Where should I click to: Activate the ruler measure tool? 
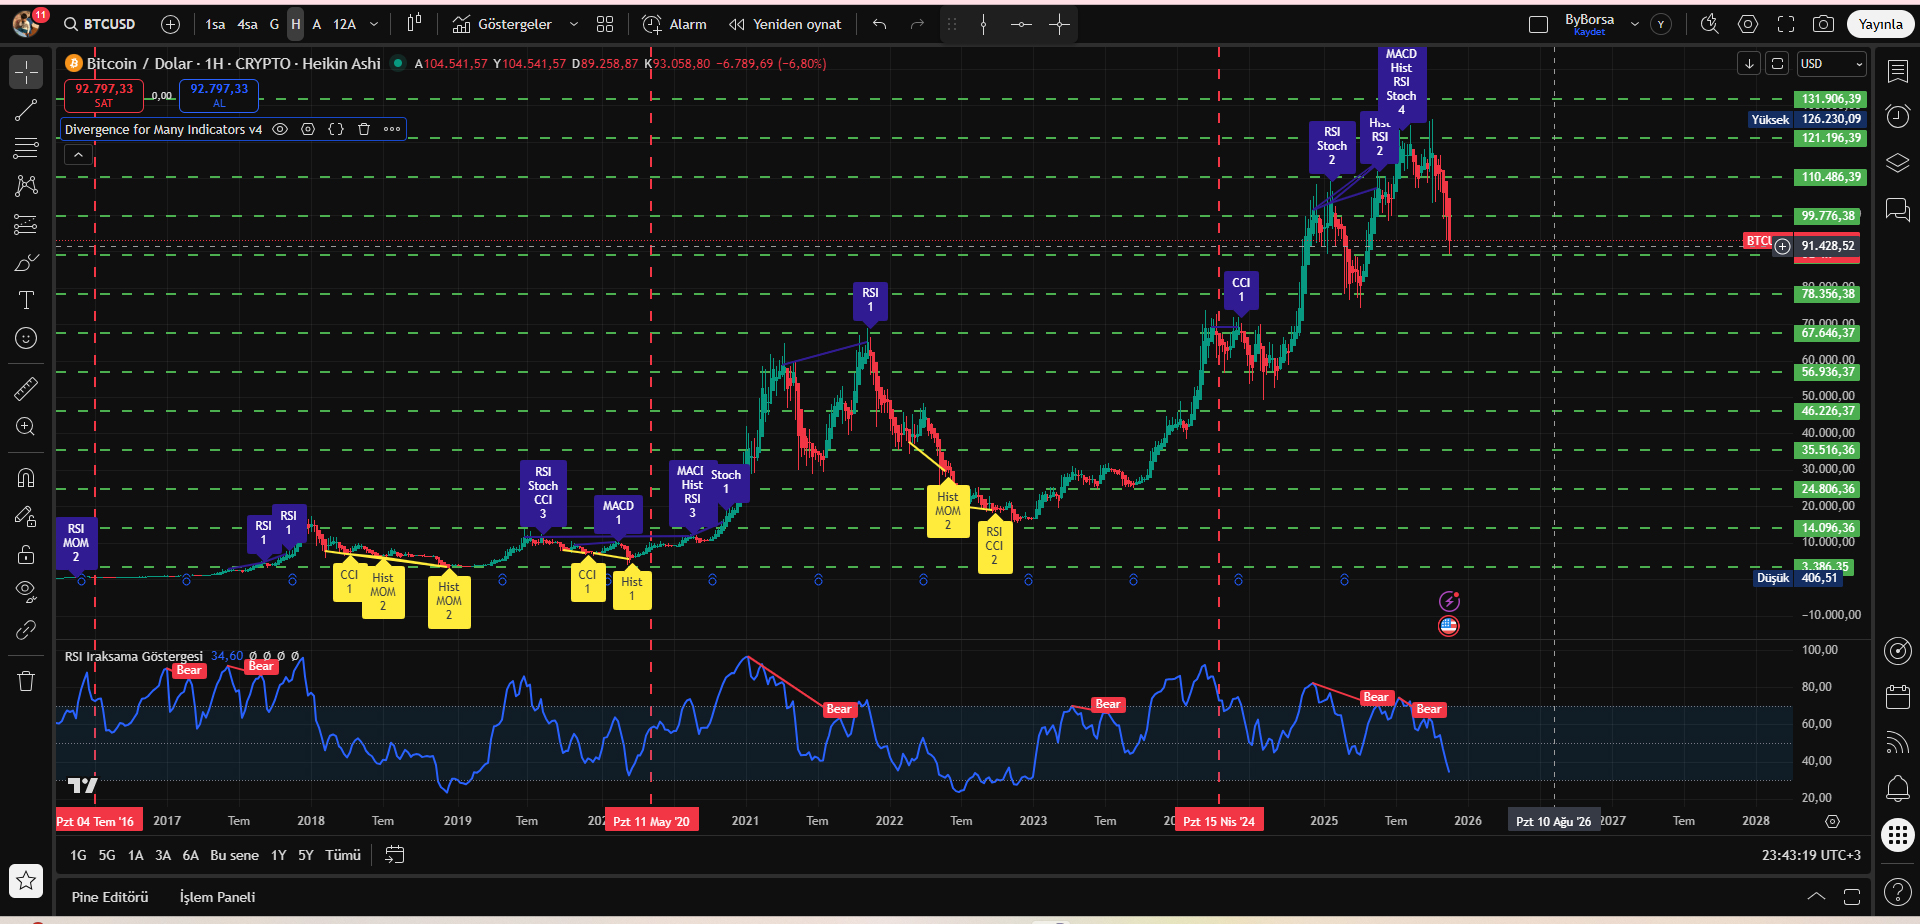click(26, 389)
